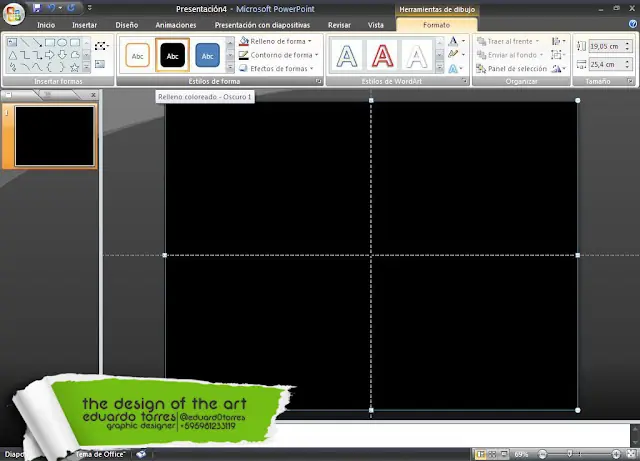Switch to the Inicio tab
This screenshot has height=461, width=640.
pyautogui.click(x=46, y=25)
